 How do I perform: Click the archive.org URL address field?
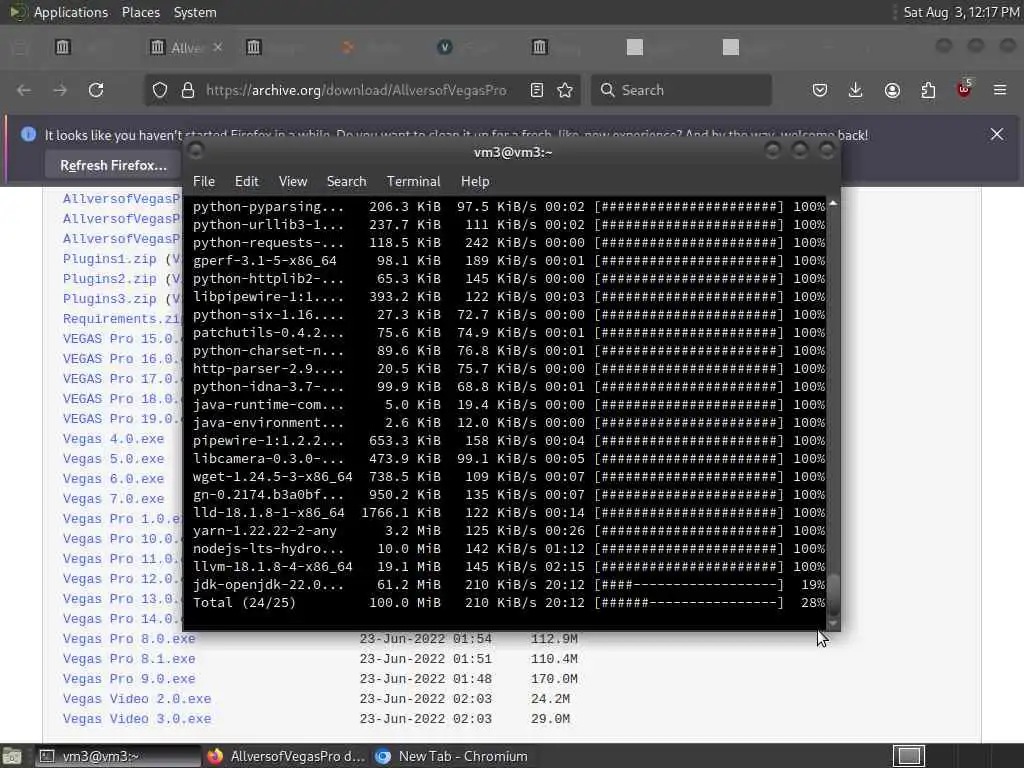[356, 90]
